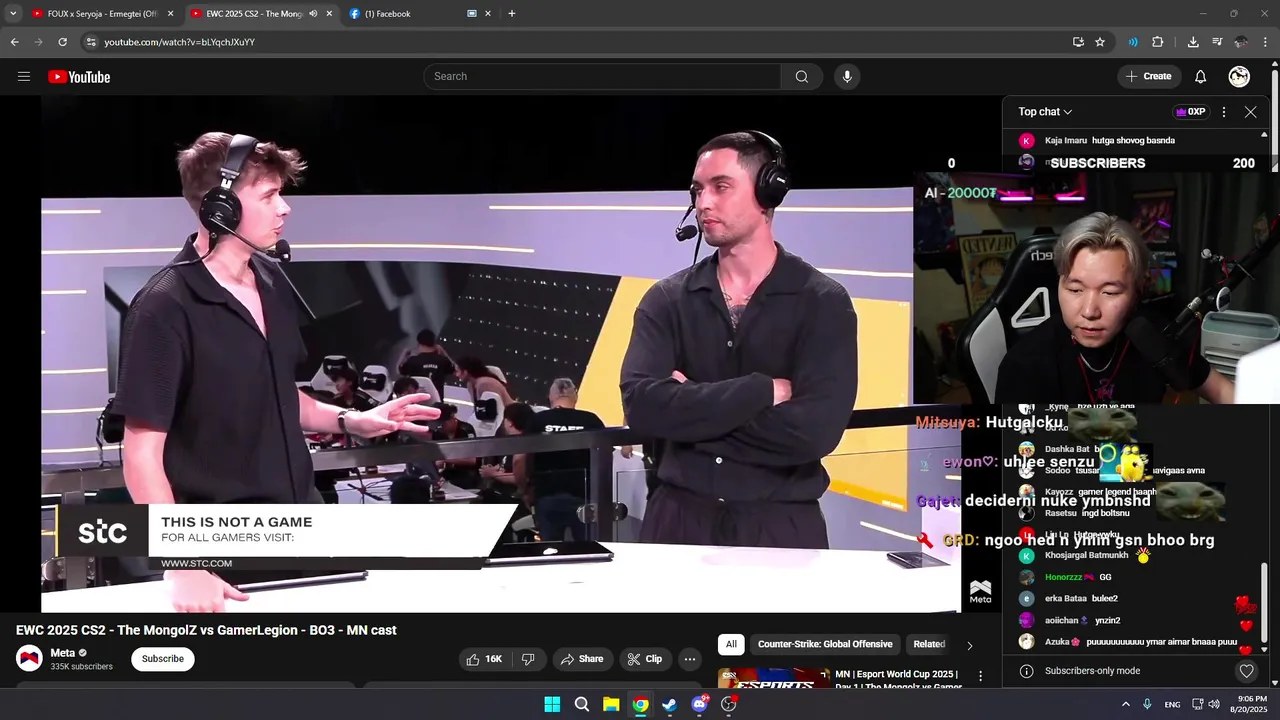Open the Extensions puzzle icon
Image resolution: width=1280 pixels, height=720 pixels.
coord(1158,42)
